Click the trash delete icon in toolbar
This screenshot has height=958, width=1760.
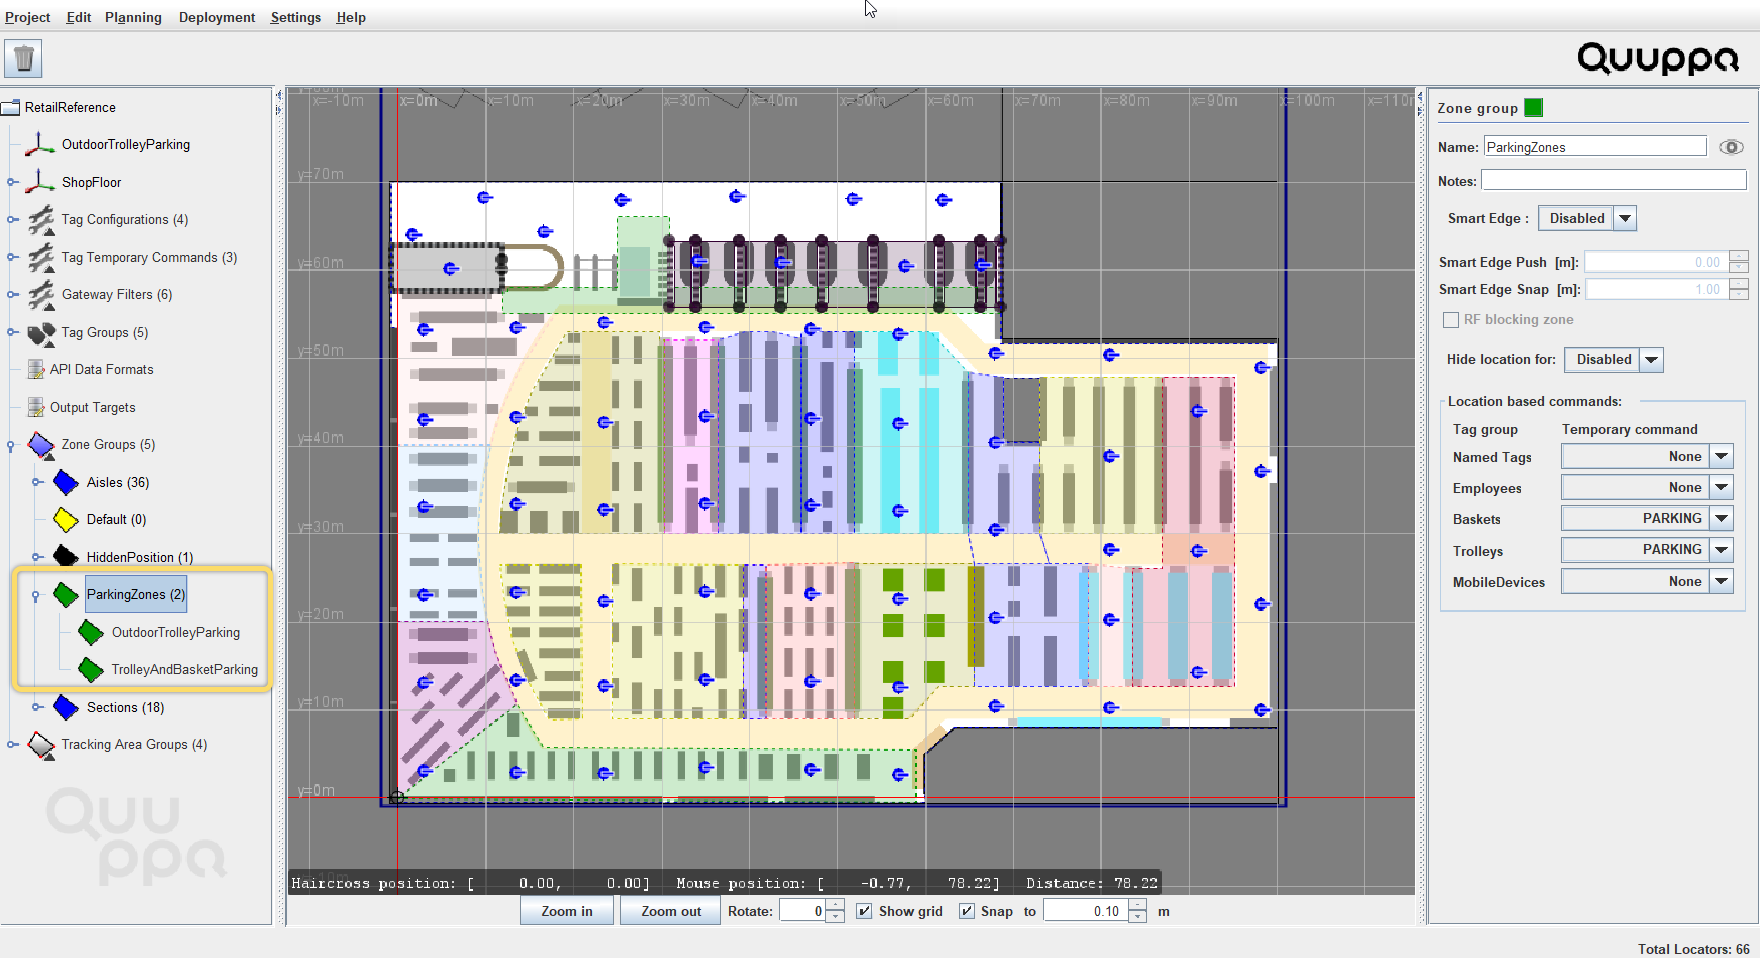23,58
